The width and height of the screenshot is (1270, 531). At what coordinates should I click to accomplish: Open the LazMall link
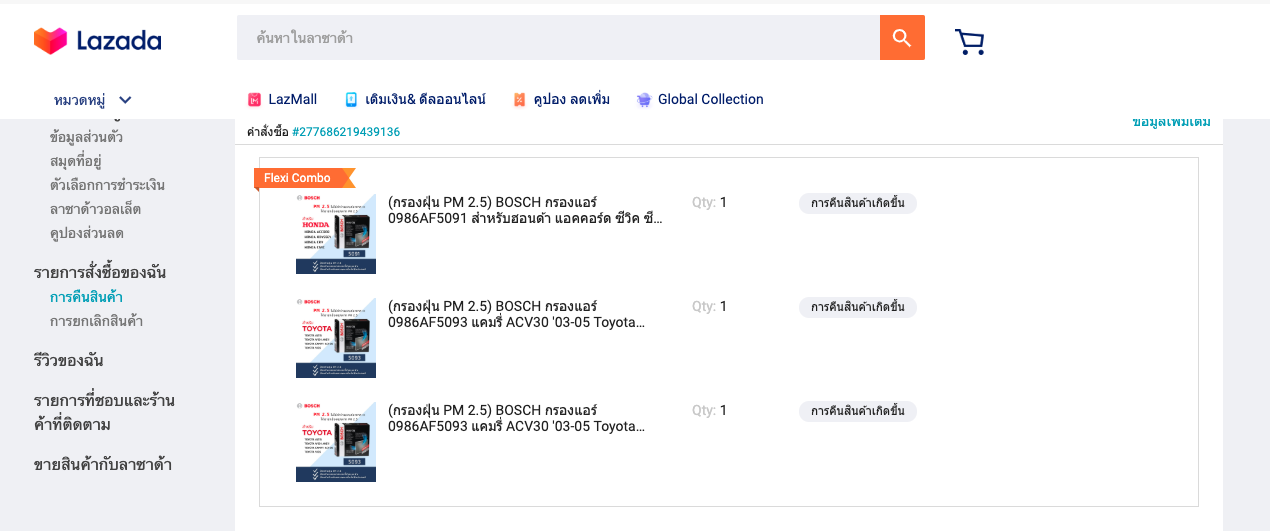(292, 100)
